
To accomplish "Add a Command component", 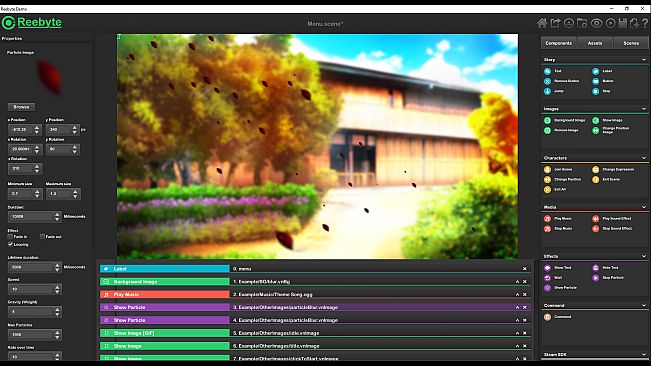I will (x=558, y=317).
